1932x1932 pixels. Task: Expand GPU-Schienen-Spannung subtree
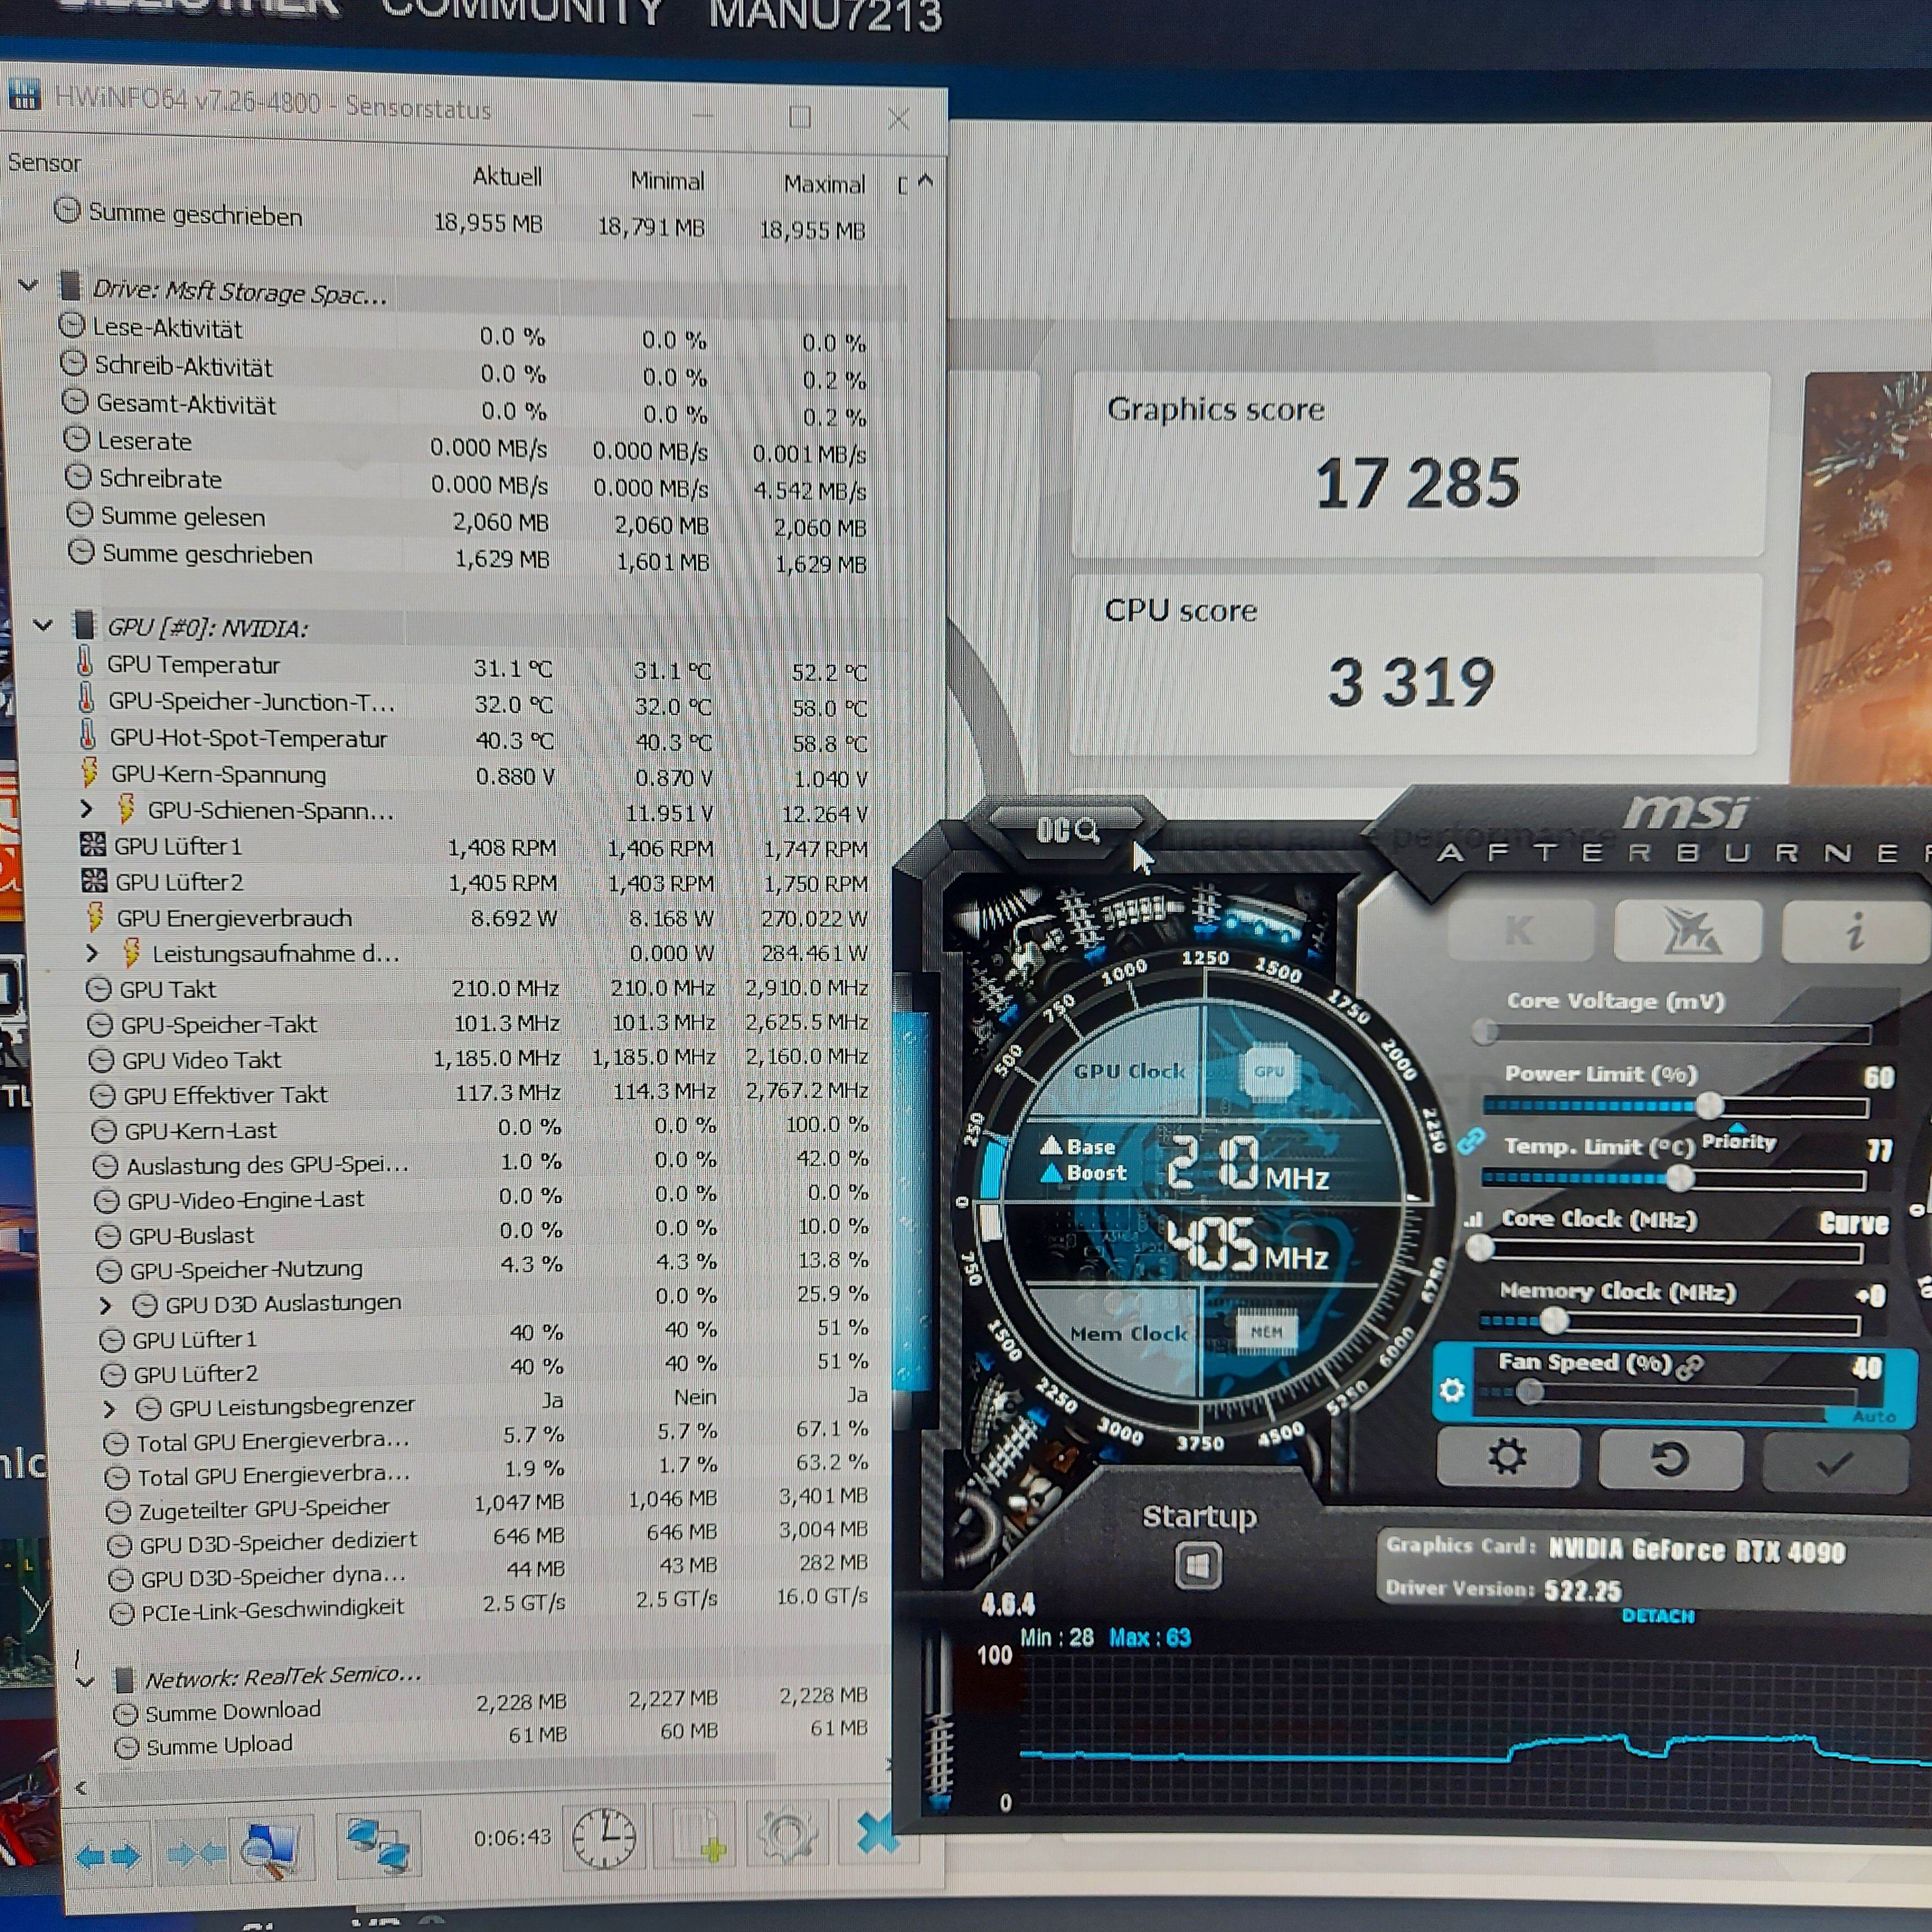click(87, 808)
